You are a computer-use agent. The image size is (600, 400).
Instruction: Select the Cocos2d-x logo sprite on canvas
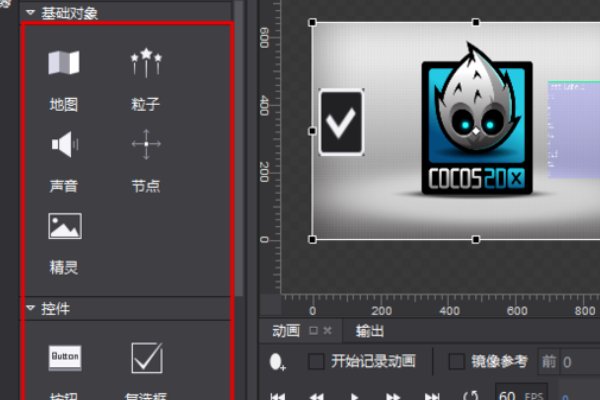click(x=476, y=120)
